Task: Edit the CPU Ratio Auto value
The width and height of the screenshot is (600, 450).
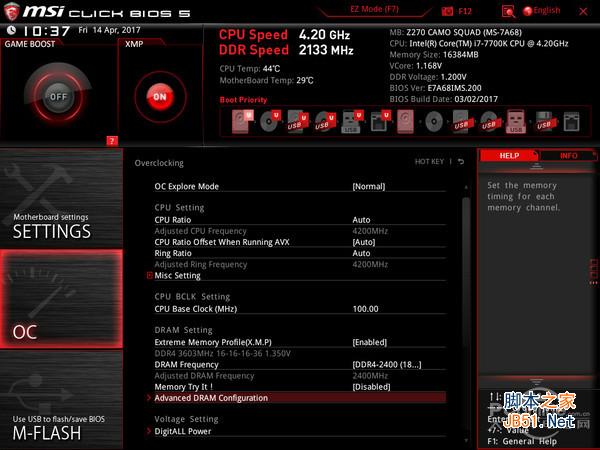Action: [361, 220]
